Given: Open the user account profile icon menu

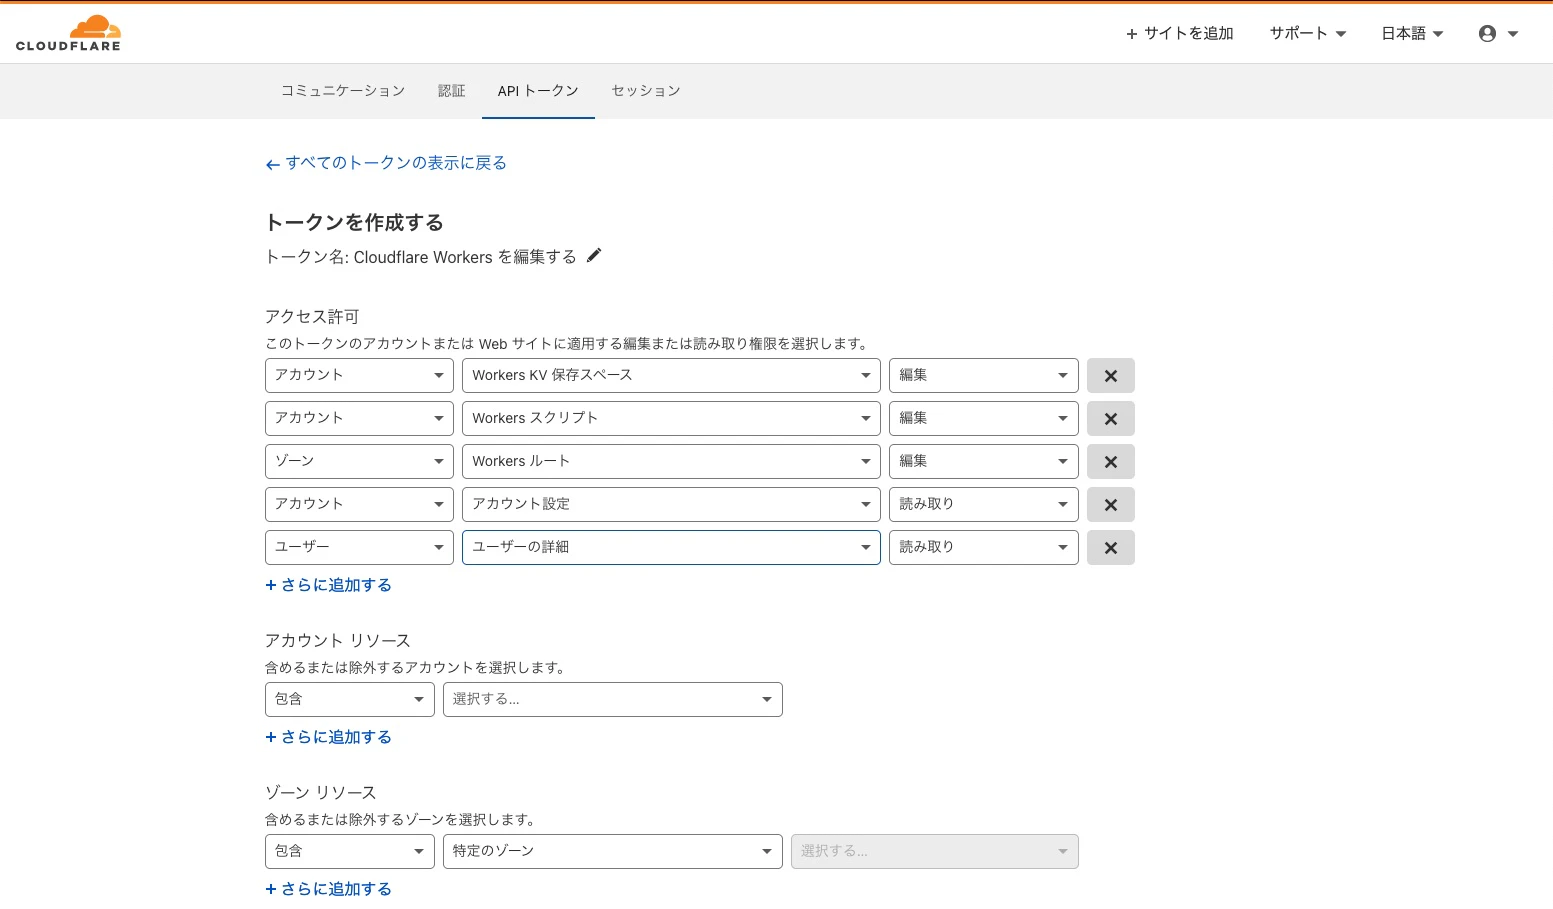Looking at the screenshot, I should (x=1498, y=34).
